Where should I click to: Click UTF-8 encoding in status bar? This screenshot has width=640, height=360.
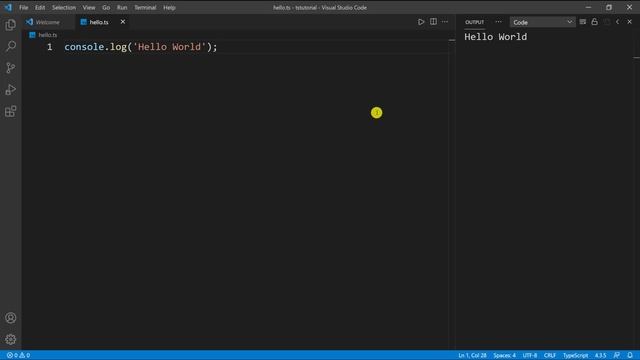click(x=530, y=356)
